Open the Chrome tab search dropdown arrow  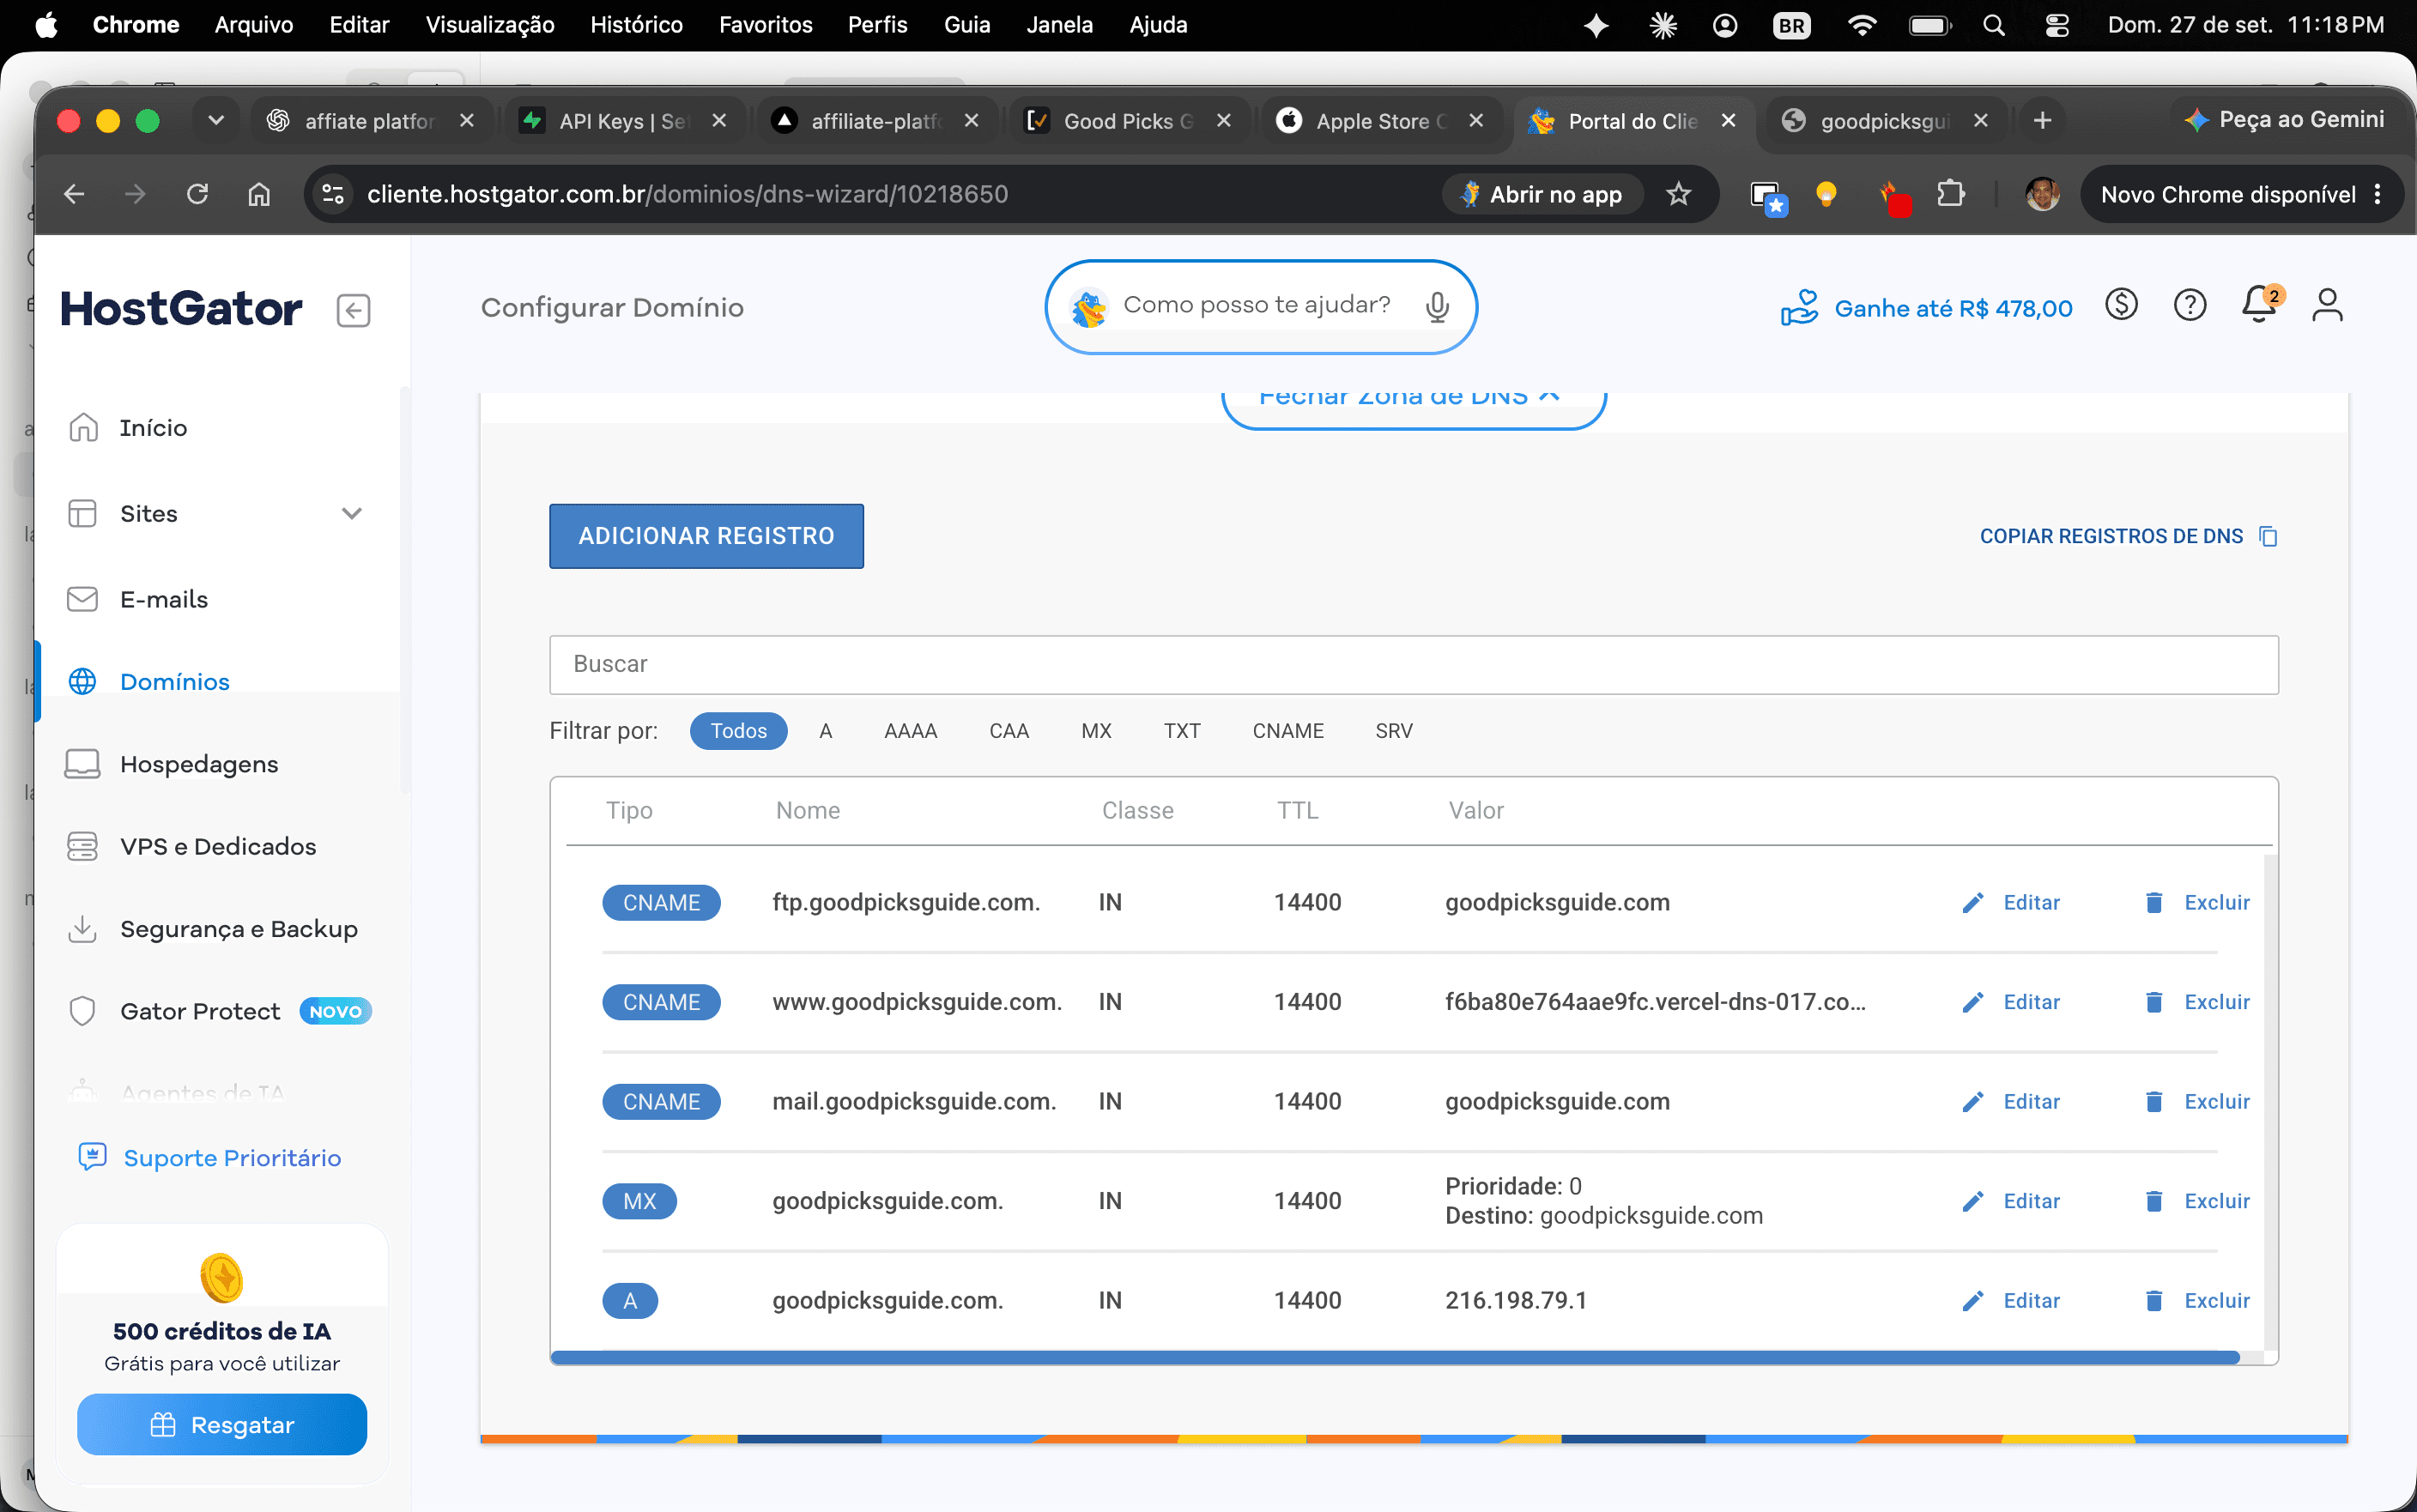[x=215, y=121]
